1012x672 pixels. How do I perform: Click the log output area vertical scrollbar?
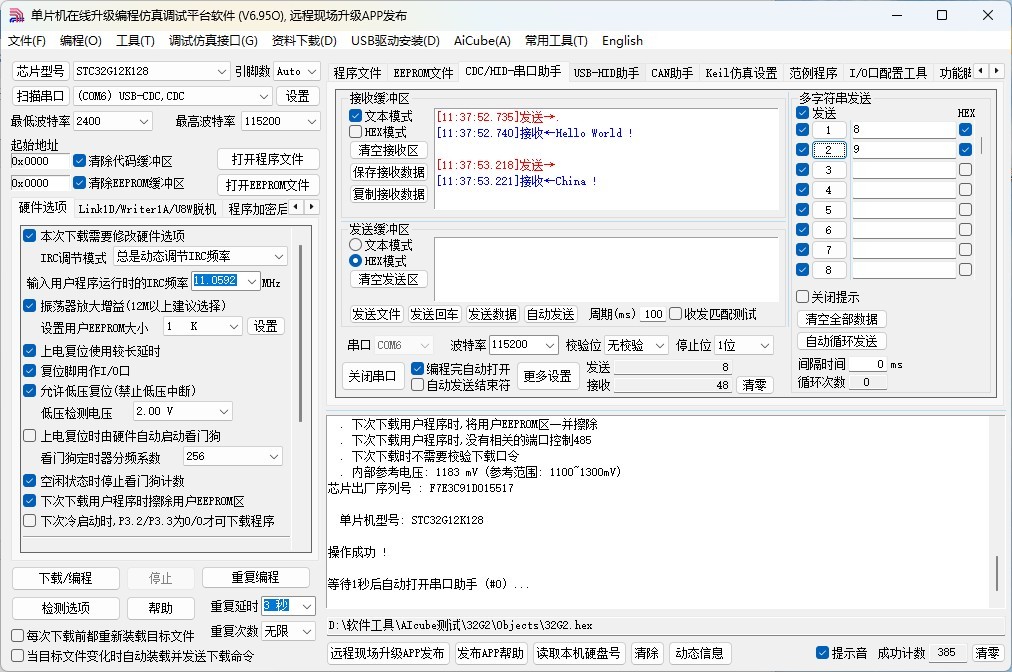997,574
